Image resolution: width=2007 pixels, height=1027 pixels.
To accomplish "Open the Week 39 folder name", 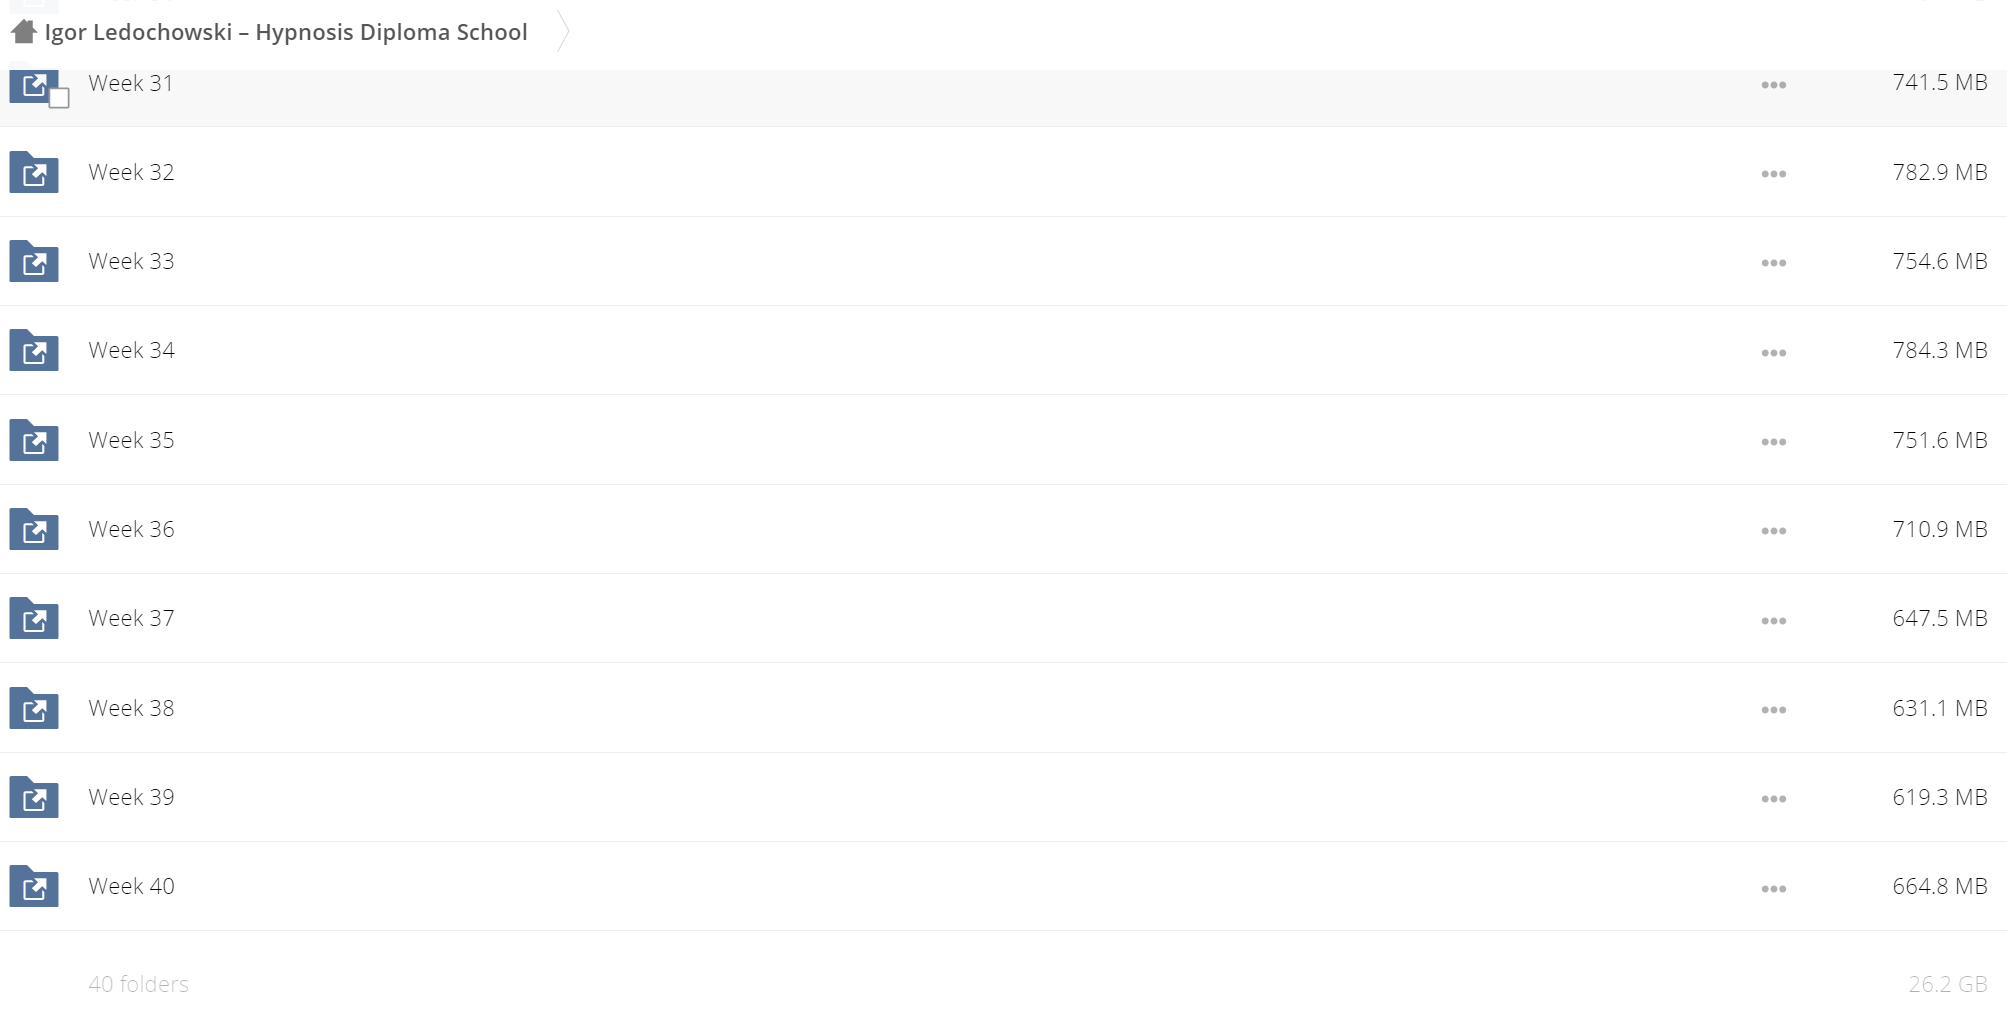I will pyautogui.click(x=131, y=797).
